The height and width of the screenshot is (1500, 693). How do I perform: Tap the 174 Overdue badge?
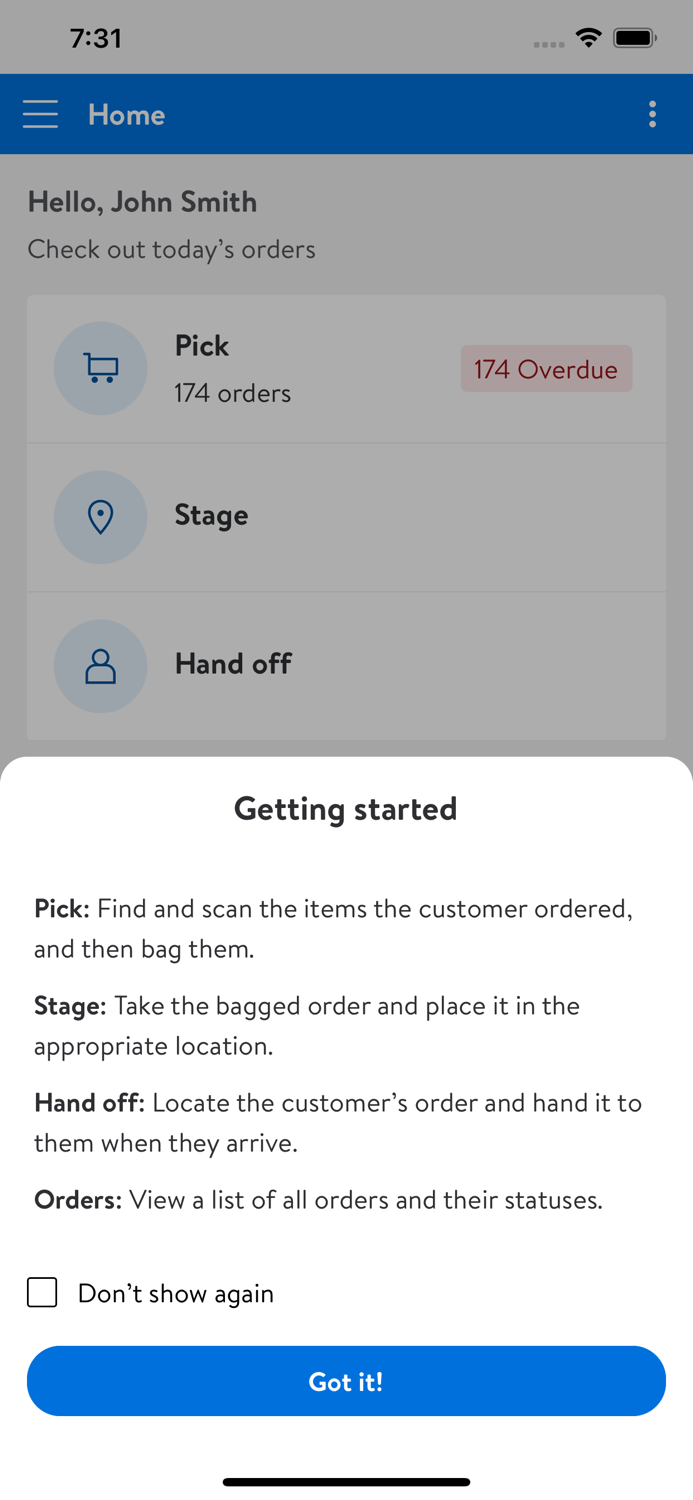coord(546,368)
